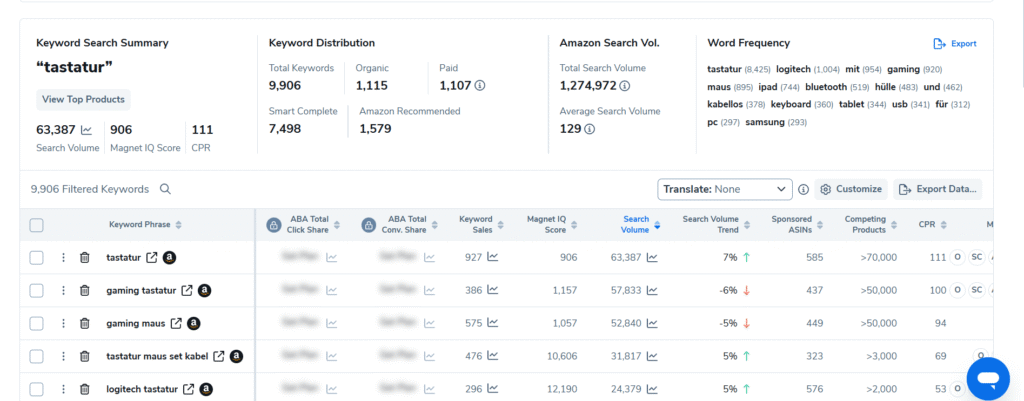Viewport: 1024px width, 401px height.
Task: Open row options menu for tastatur
Action: pyautogui.click(x=63, y=258)
